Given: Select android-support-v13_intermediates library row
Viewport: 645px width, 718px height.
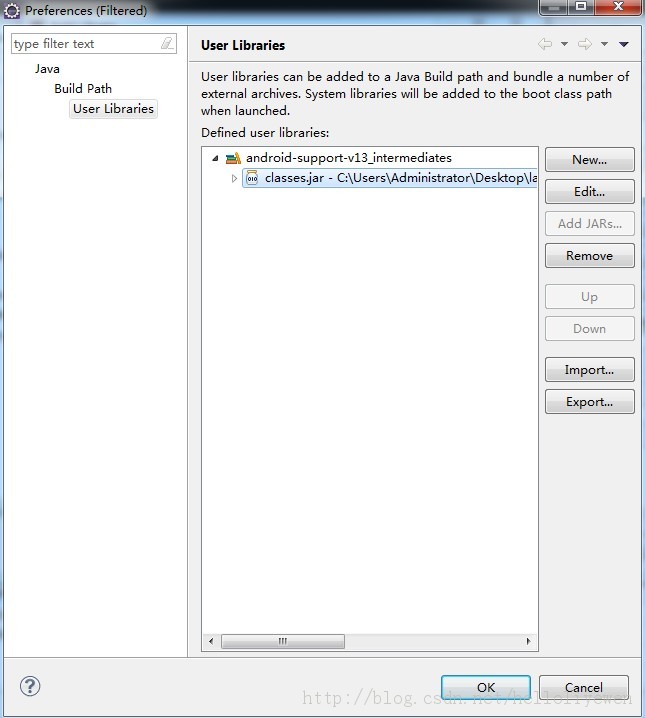Looking at the screenshot, I should (349, 158).
